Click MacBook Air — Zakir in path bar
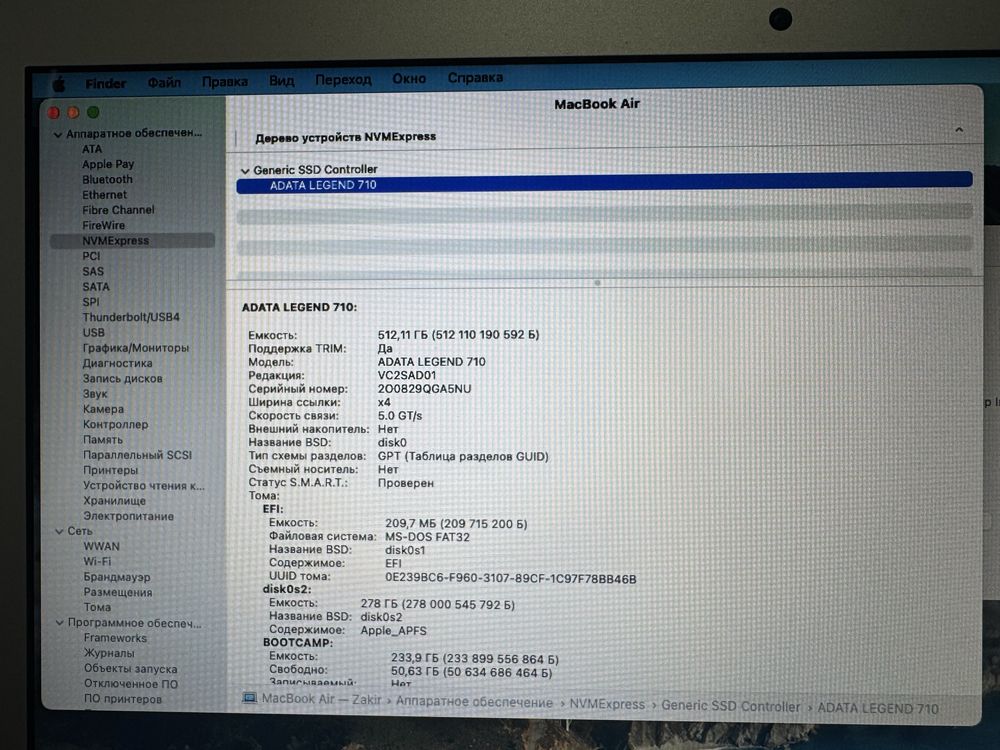The width and height of the screenshot is (1000, 750). [321, 699]
